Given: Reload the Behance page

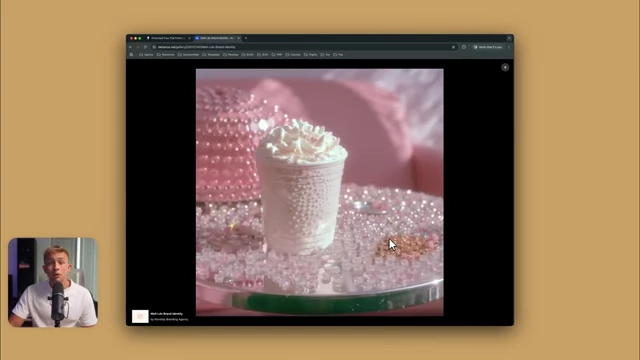Looking at the screenshot, I should pyautogui.click(x=145, y=47).
